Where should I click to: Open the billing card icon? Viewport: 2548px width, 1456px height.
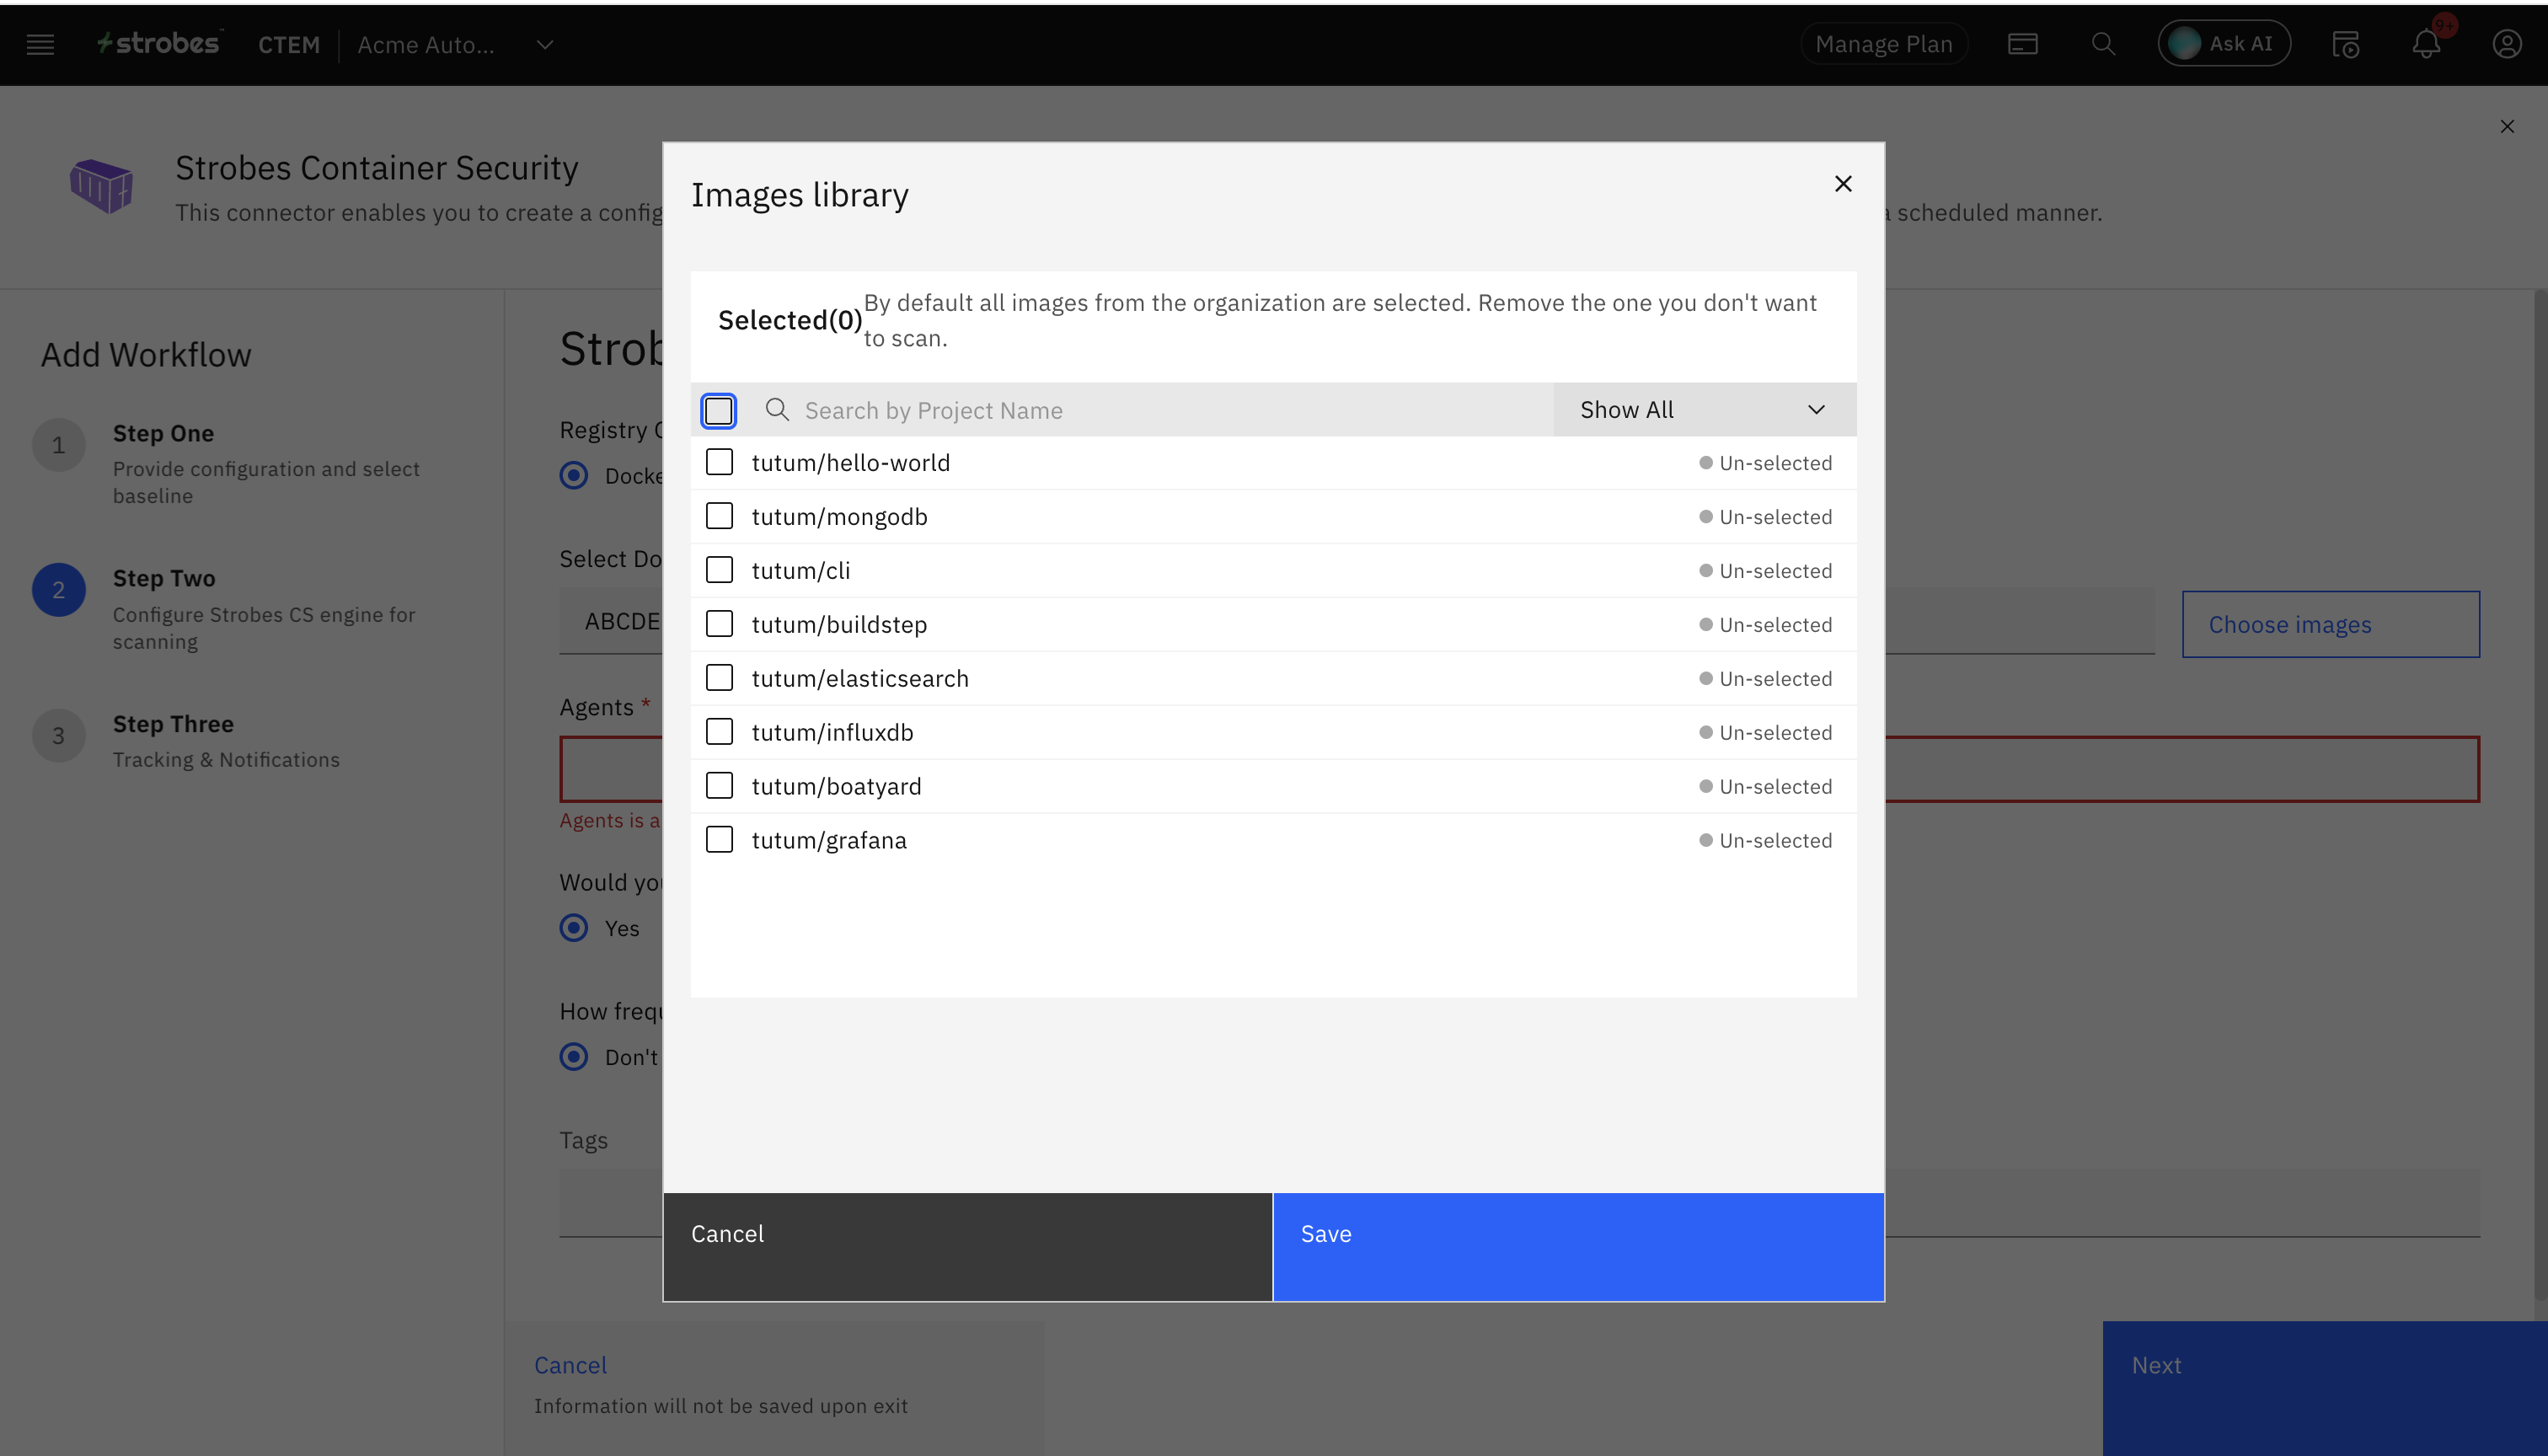[x=2022, y=44]
